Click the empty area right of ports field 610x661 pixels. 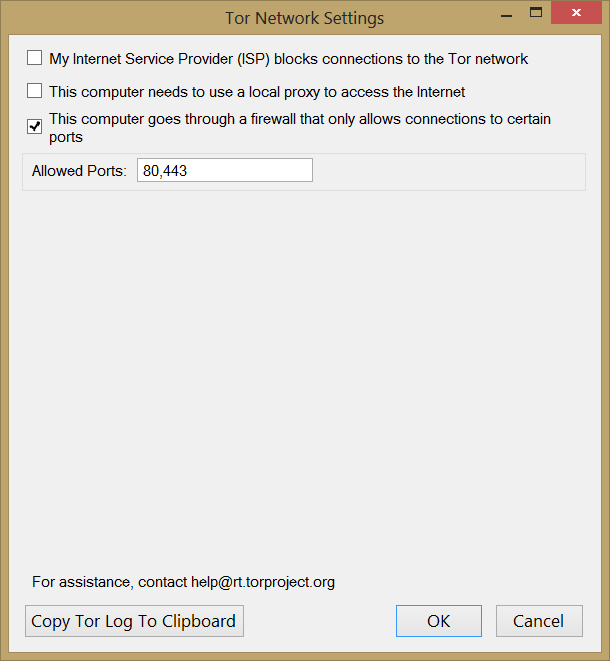[x=448, y=171]
